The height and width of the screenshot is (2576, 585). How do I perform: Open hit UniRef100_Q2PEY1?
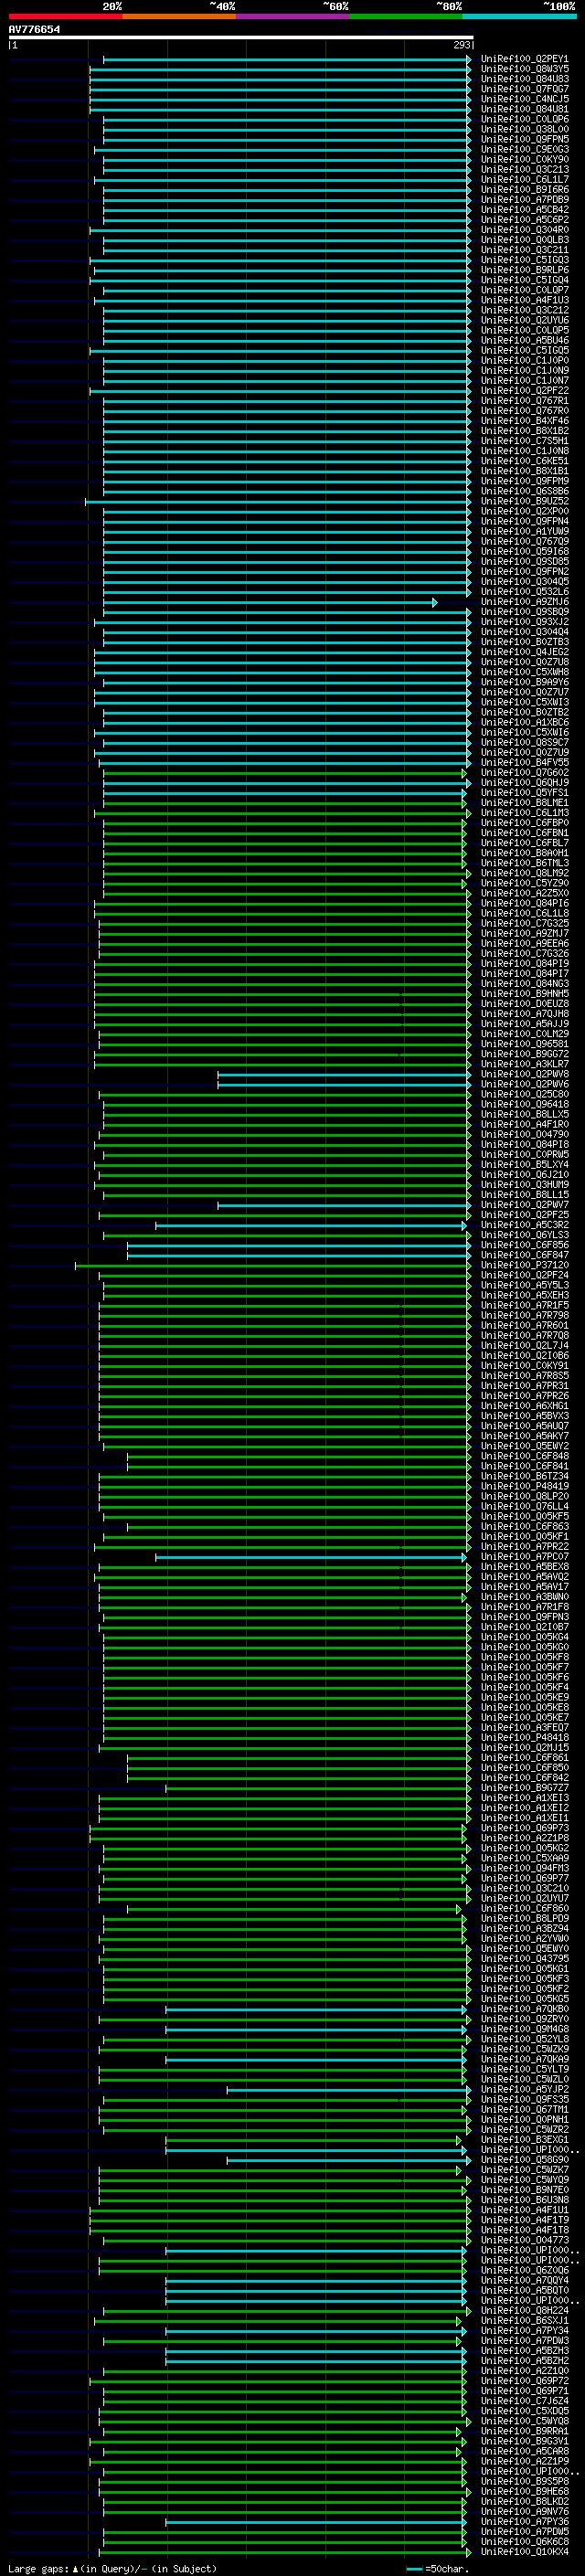tap(524, 60)
